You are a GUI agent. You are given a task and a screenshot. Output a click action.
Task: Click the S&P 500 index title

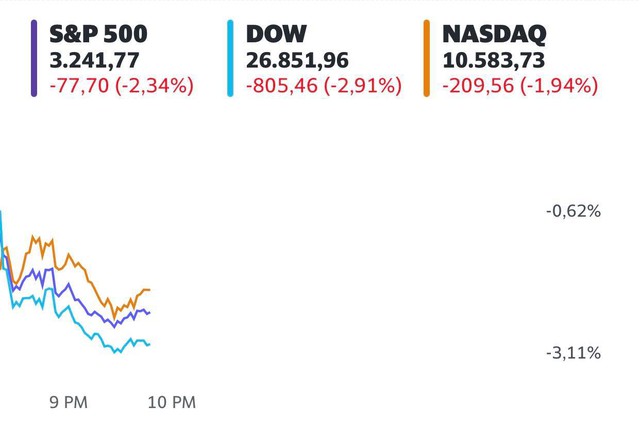tap(98, 33)
